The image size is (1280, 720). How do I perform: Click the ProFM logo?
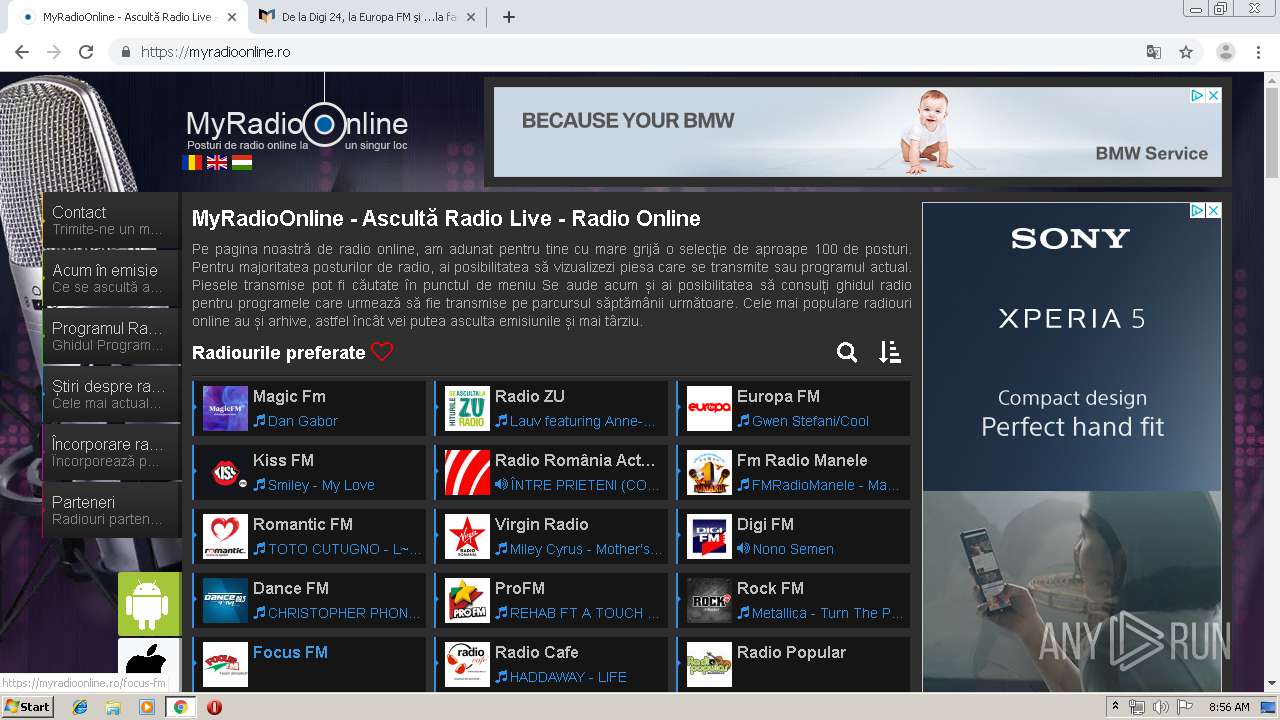click(x=467, y=601)
